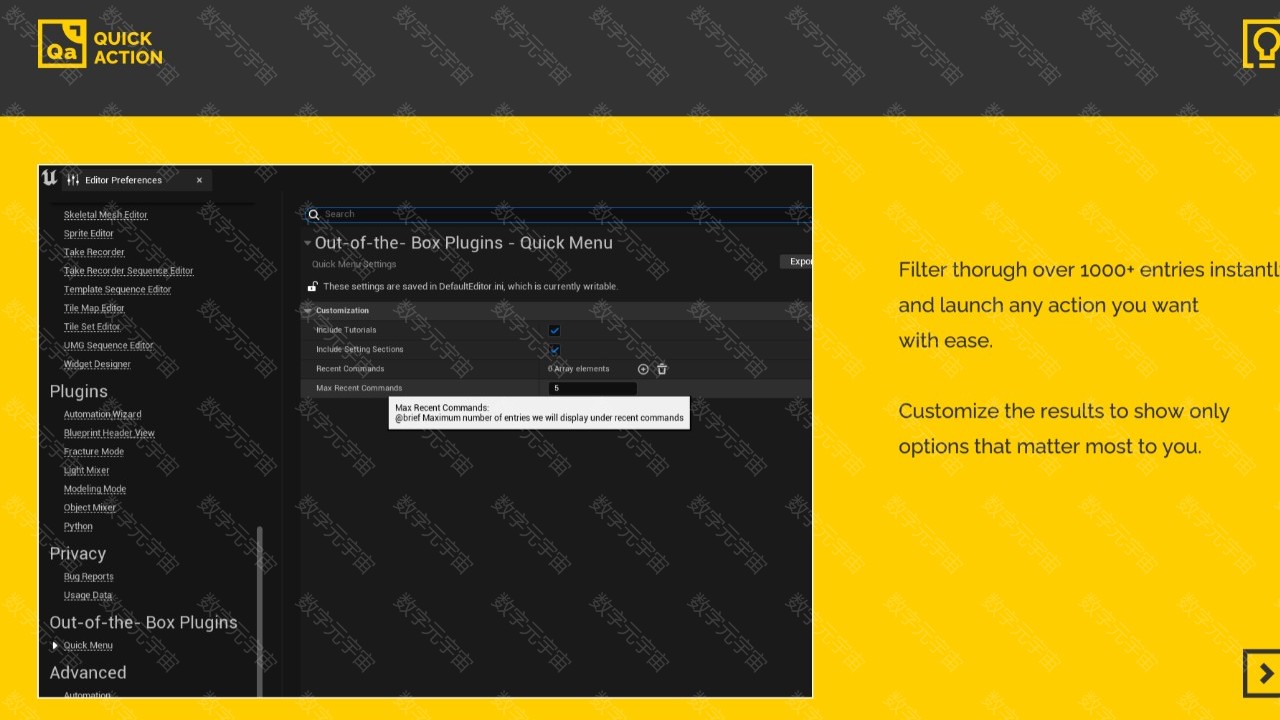Open Skeletal Mesh Editor settings
Viewport: 1280px width, 720px height.
[x=105, y=215]
